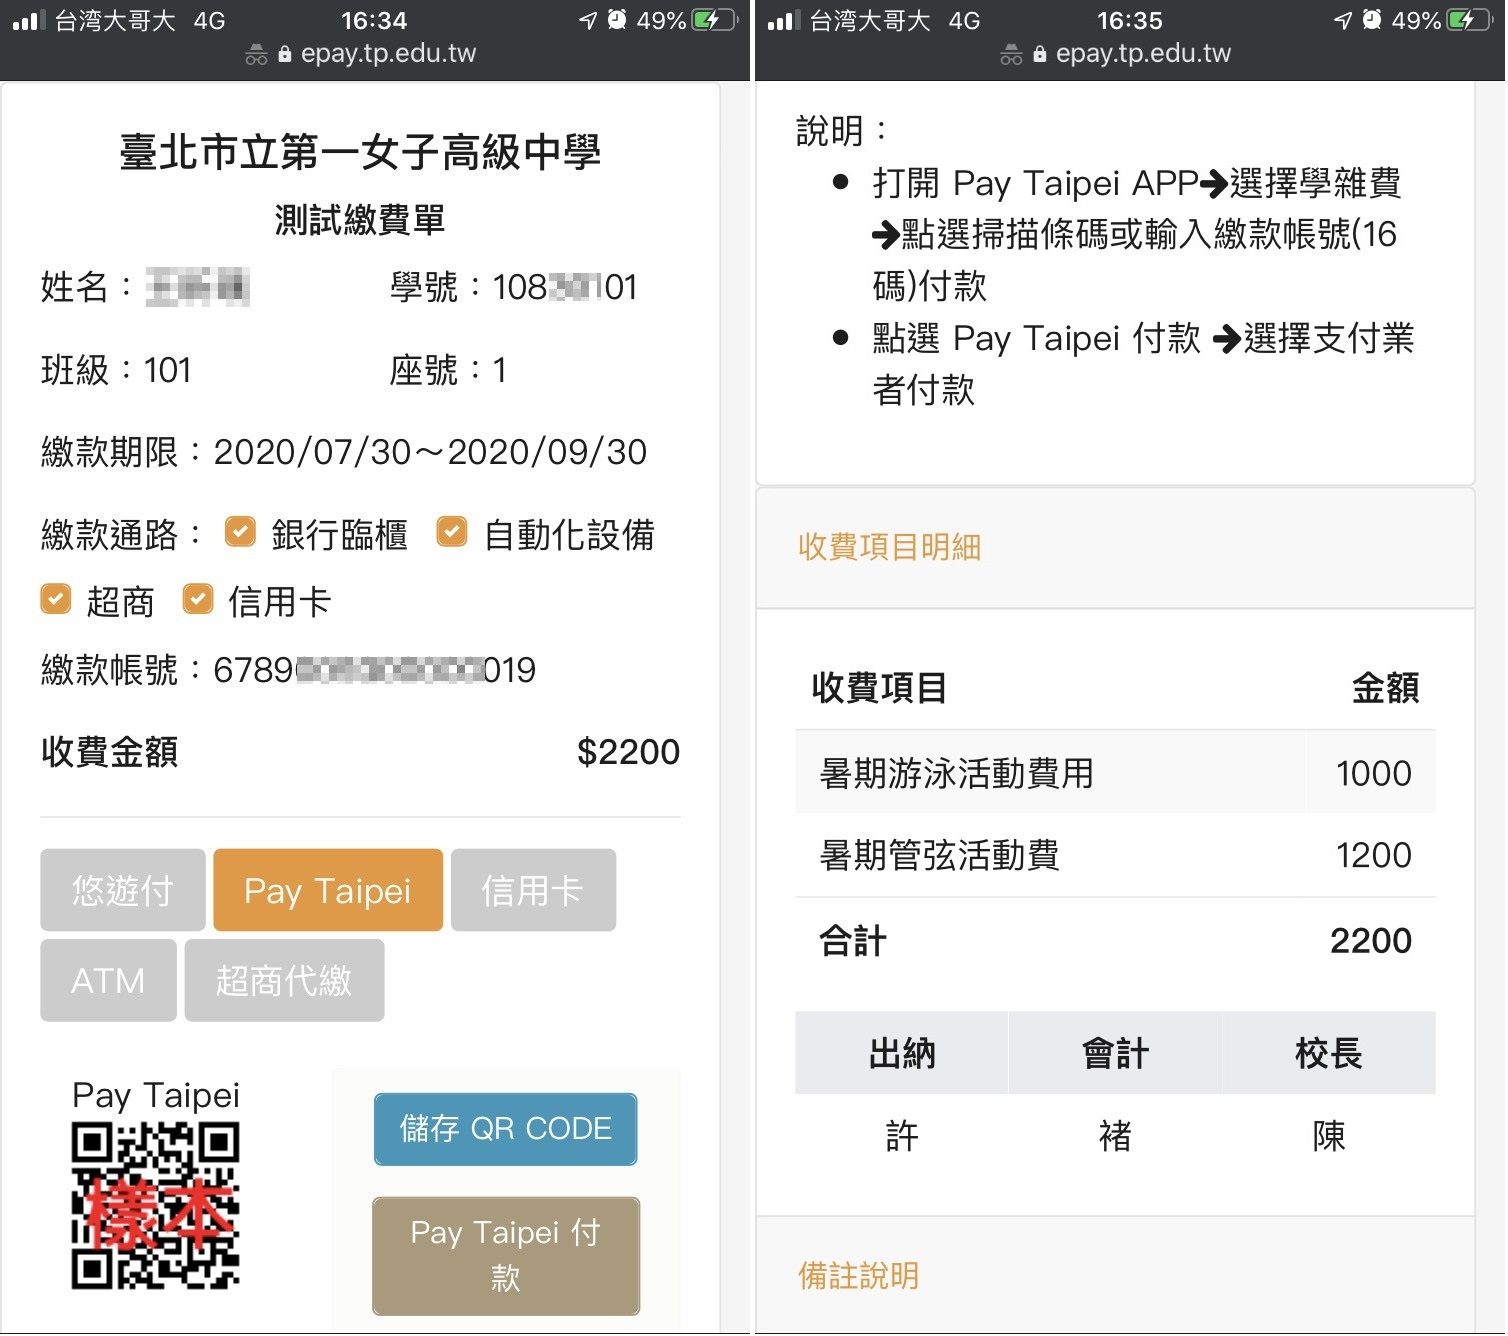The width and height of the screenshot is (1508, 1336).
Task: Tap the alarm icon on right status bar
Action: coord(1373,19)
